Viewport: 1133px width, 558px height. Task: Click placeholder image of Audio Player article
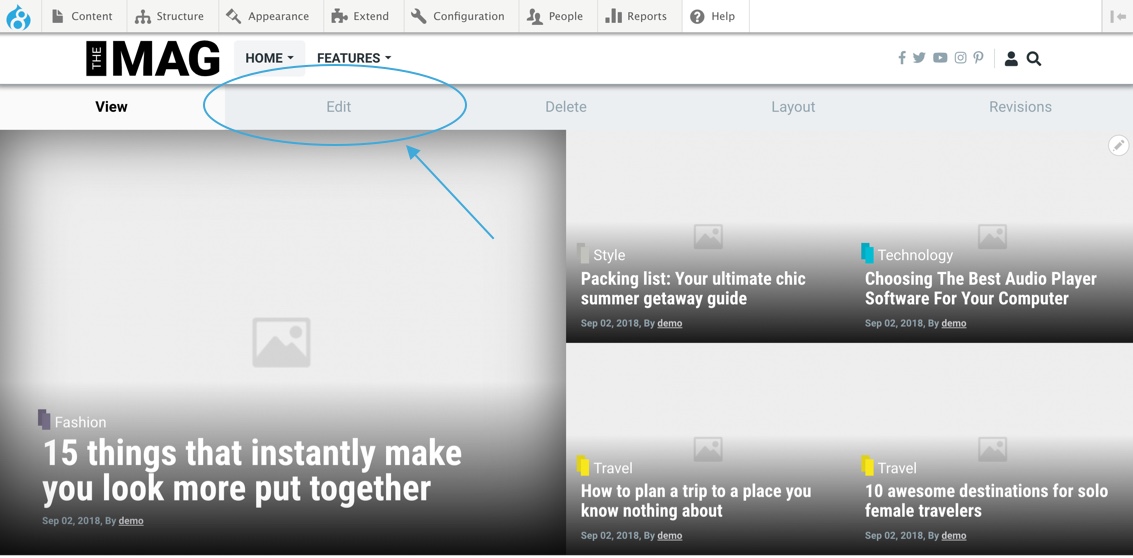tap(992, 236)
